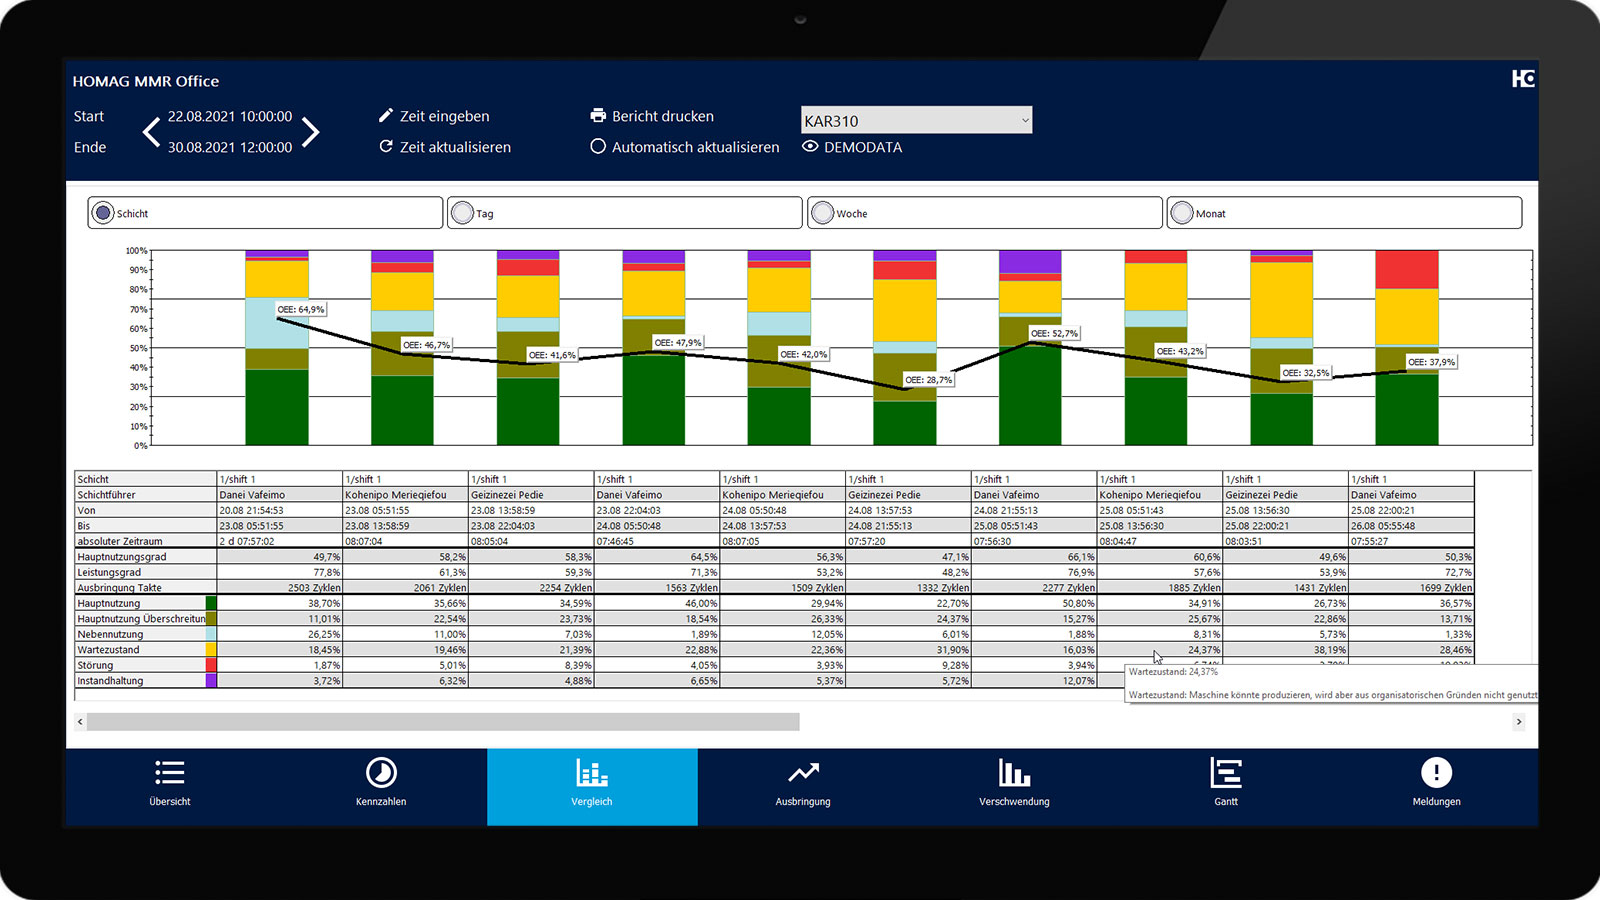
Task: Go to the previous time range arrow
Action: click(x=151, y=132)
